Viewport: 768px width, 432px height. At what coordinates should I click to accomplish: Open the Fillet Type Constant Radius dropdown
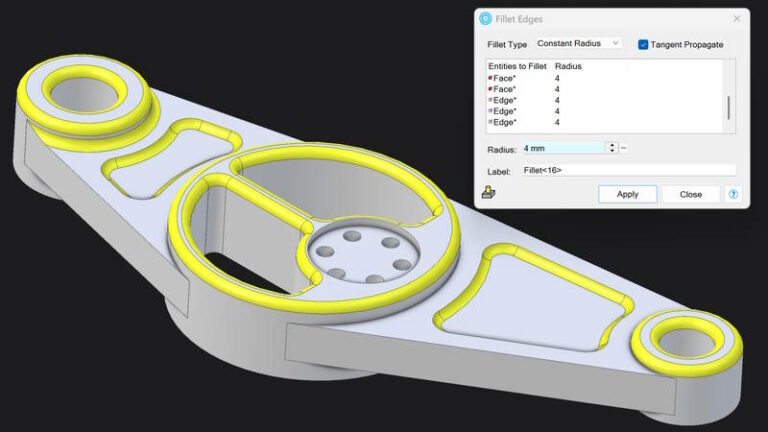578,44
